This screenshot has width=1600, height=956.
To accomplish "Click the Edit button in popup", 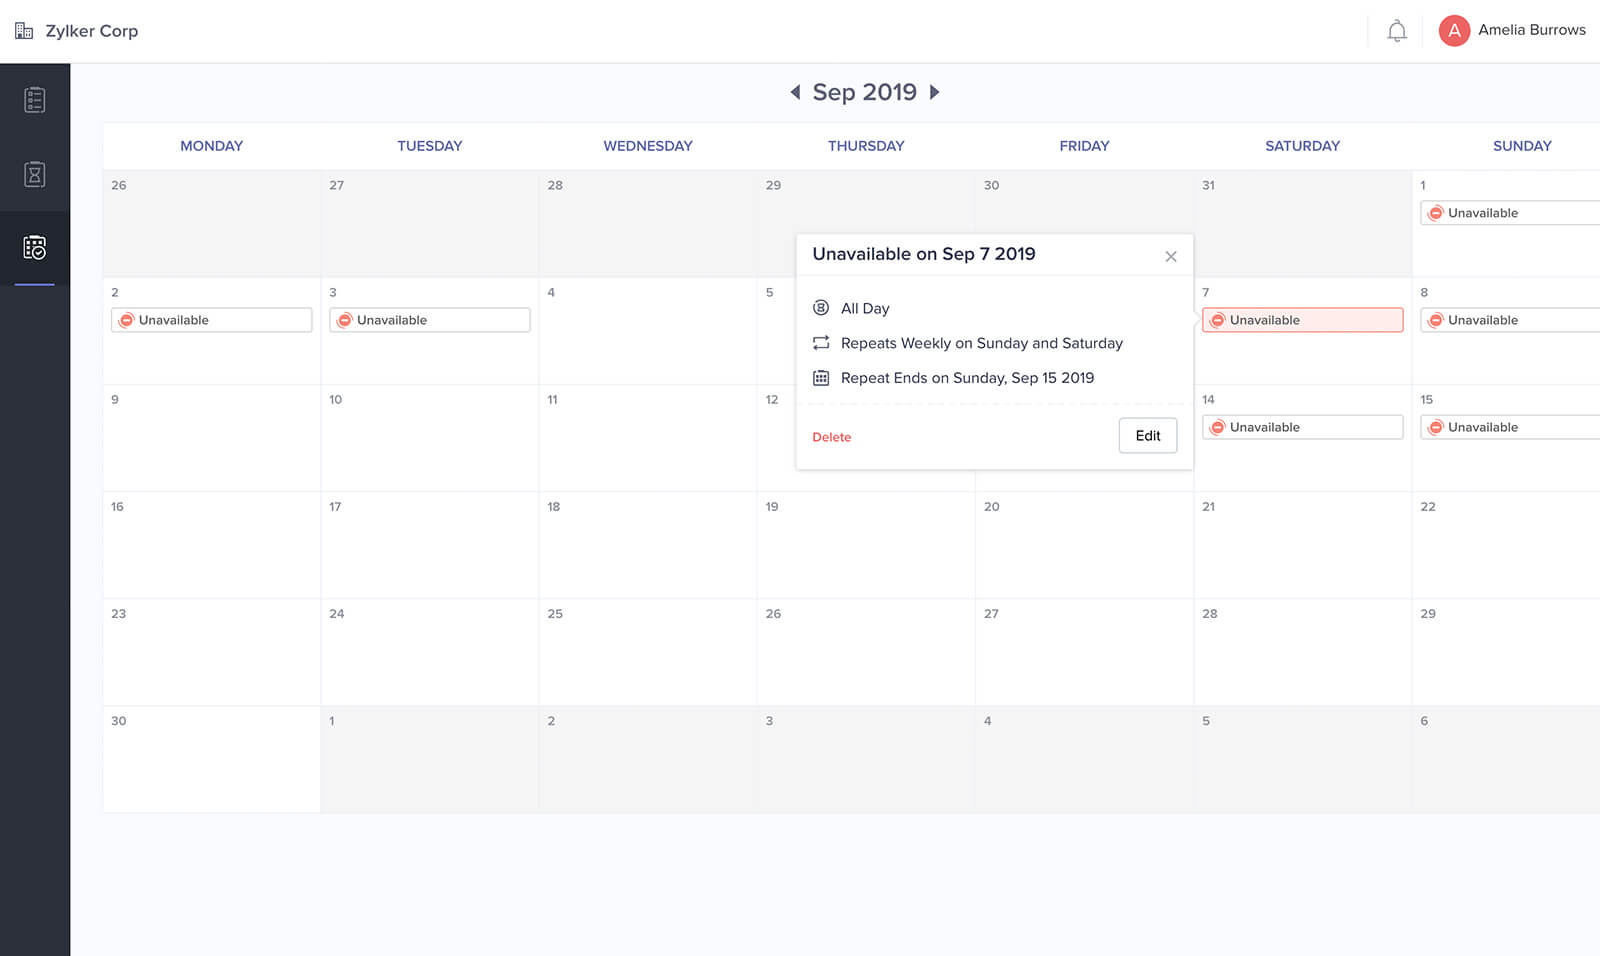I will pyautogui.click(x=1147, y=436).
